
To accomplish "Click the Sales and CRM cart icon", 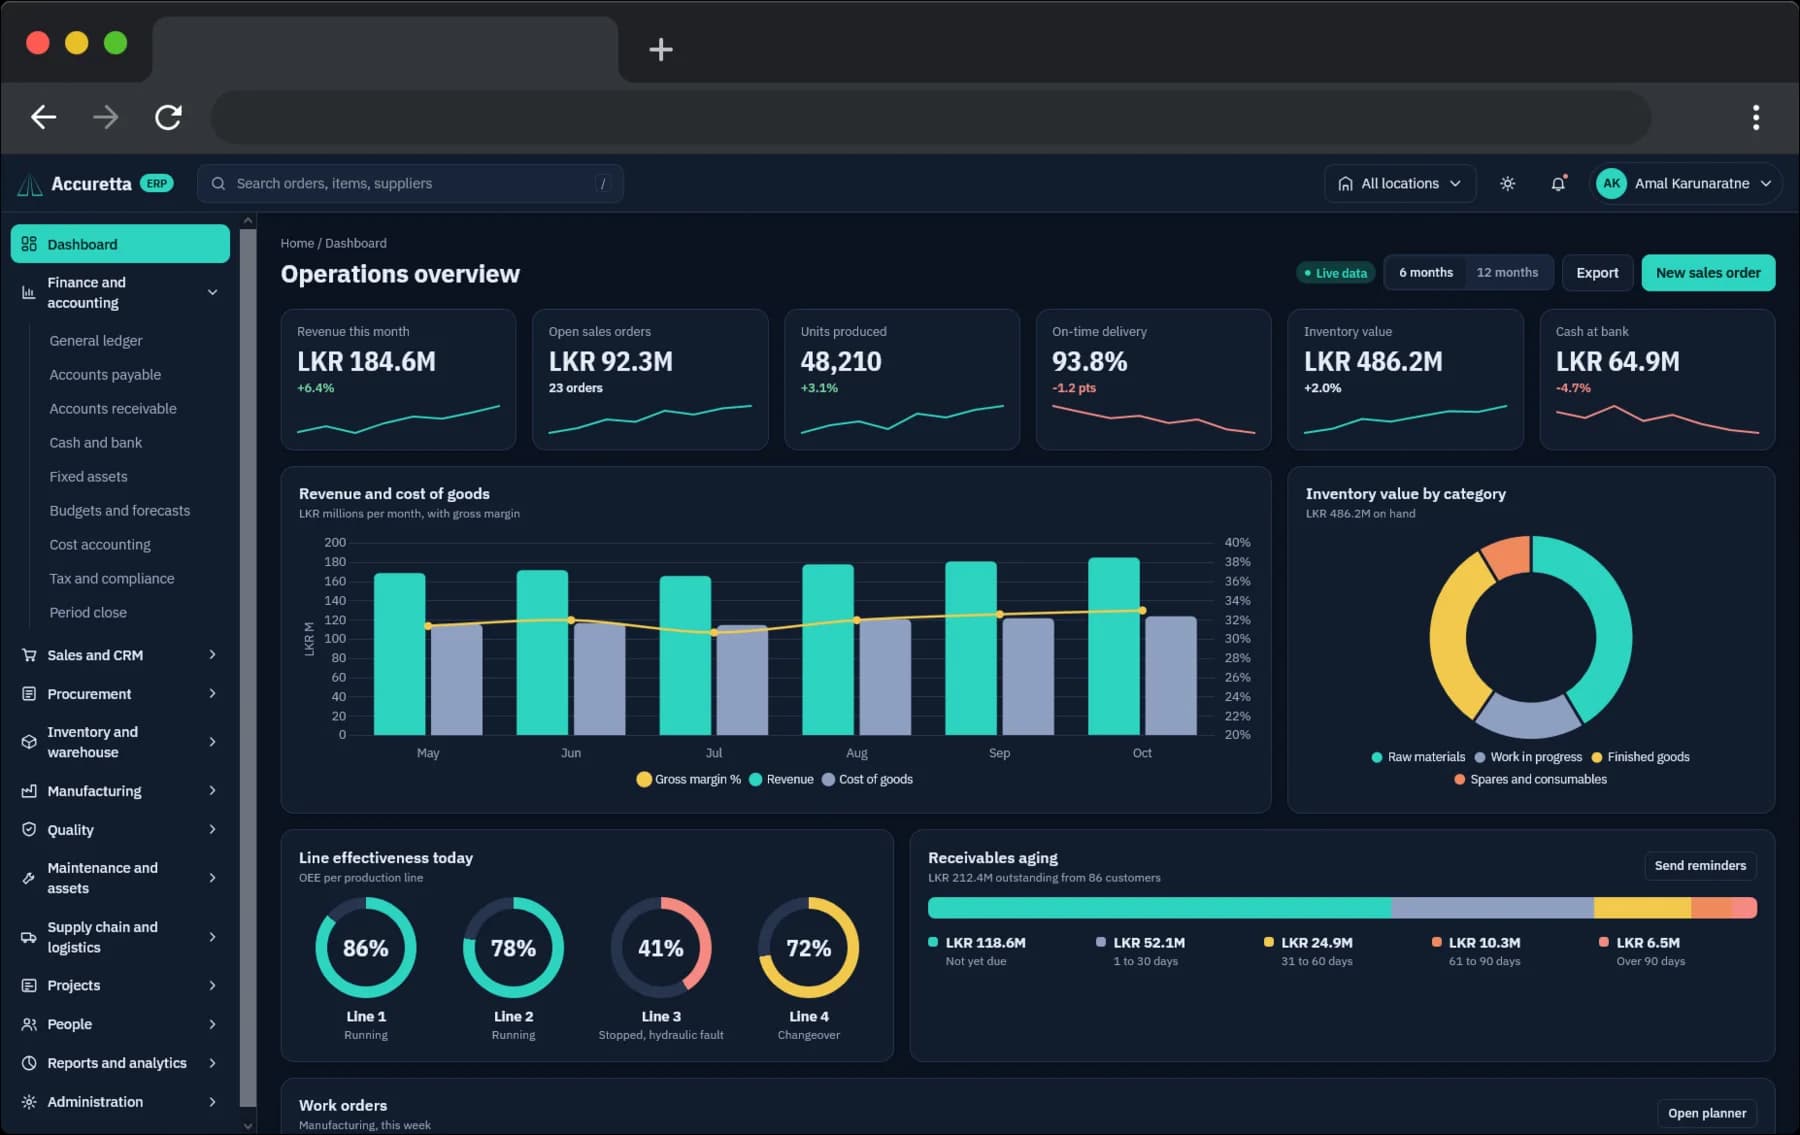I will (x=29, y=655).
